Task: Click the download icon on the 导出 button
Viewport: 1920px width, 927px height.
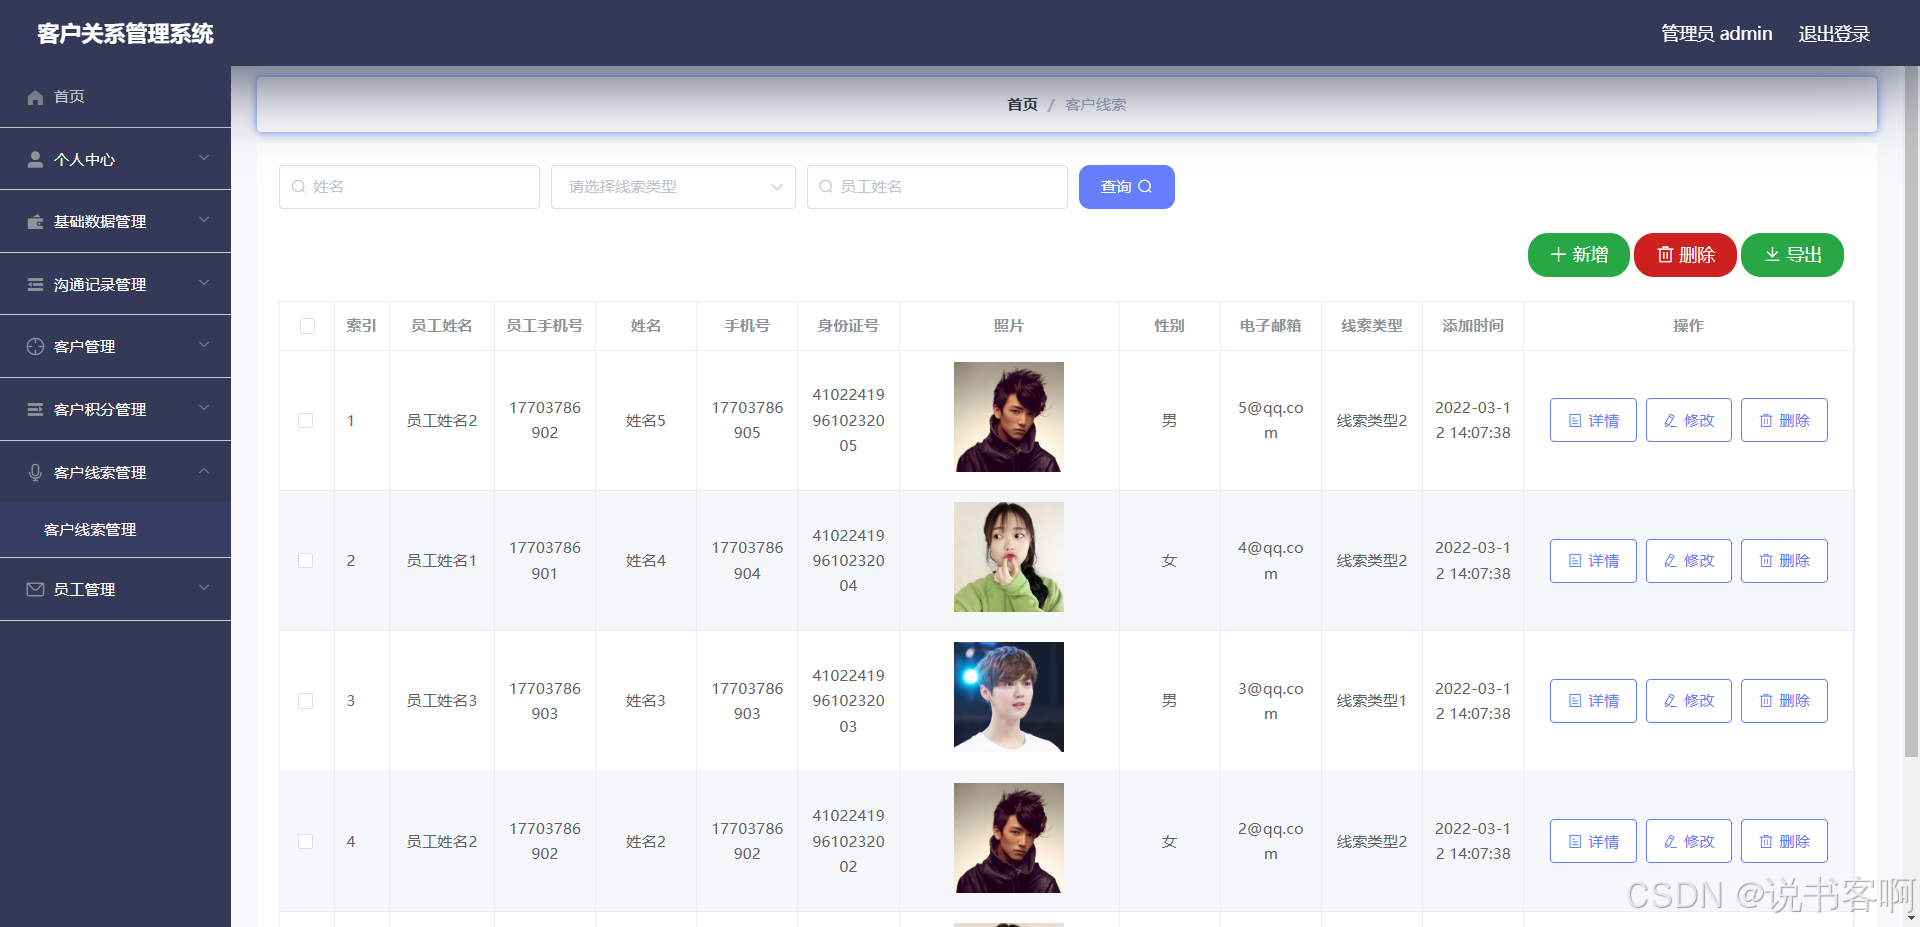Action: click(1772, 255)
